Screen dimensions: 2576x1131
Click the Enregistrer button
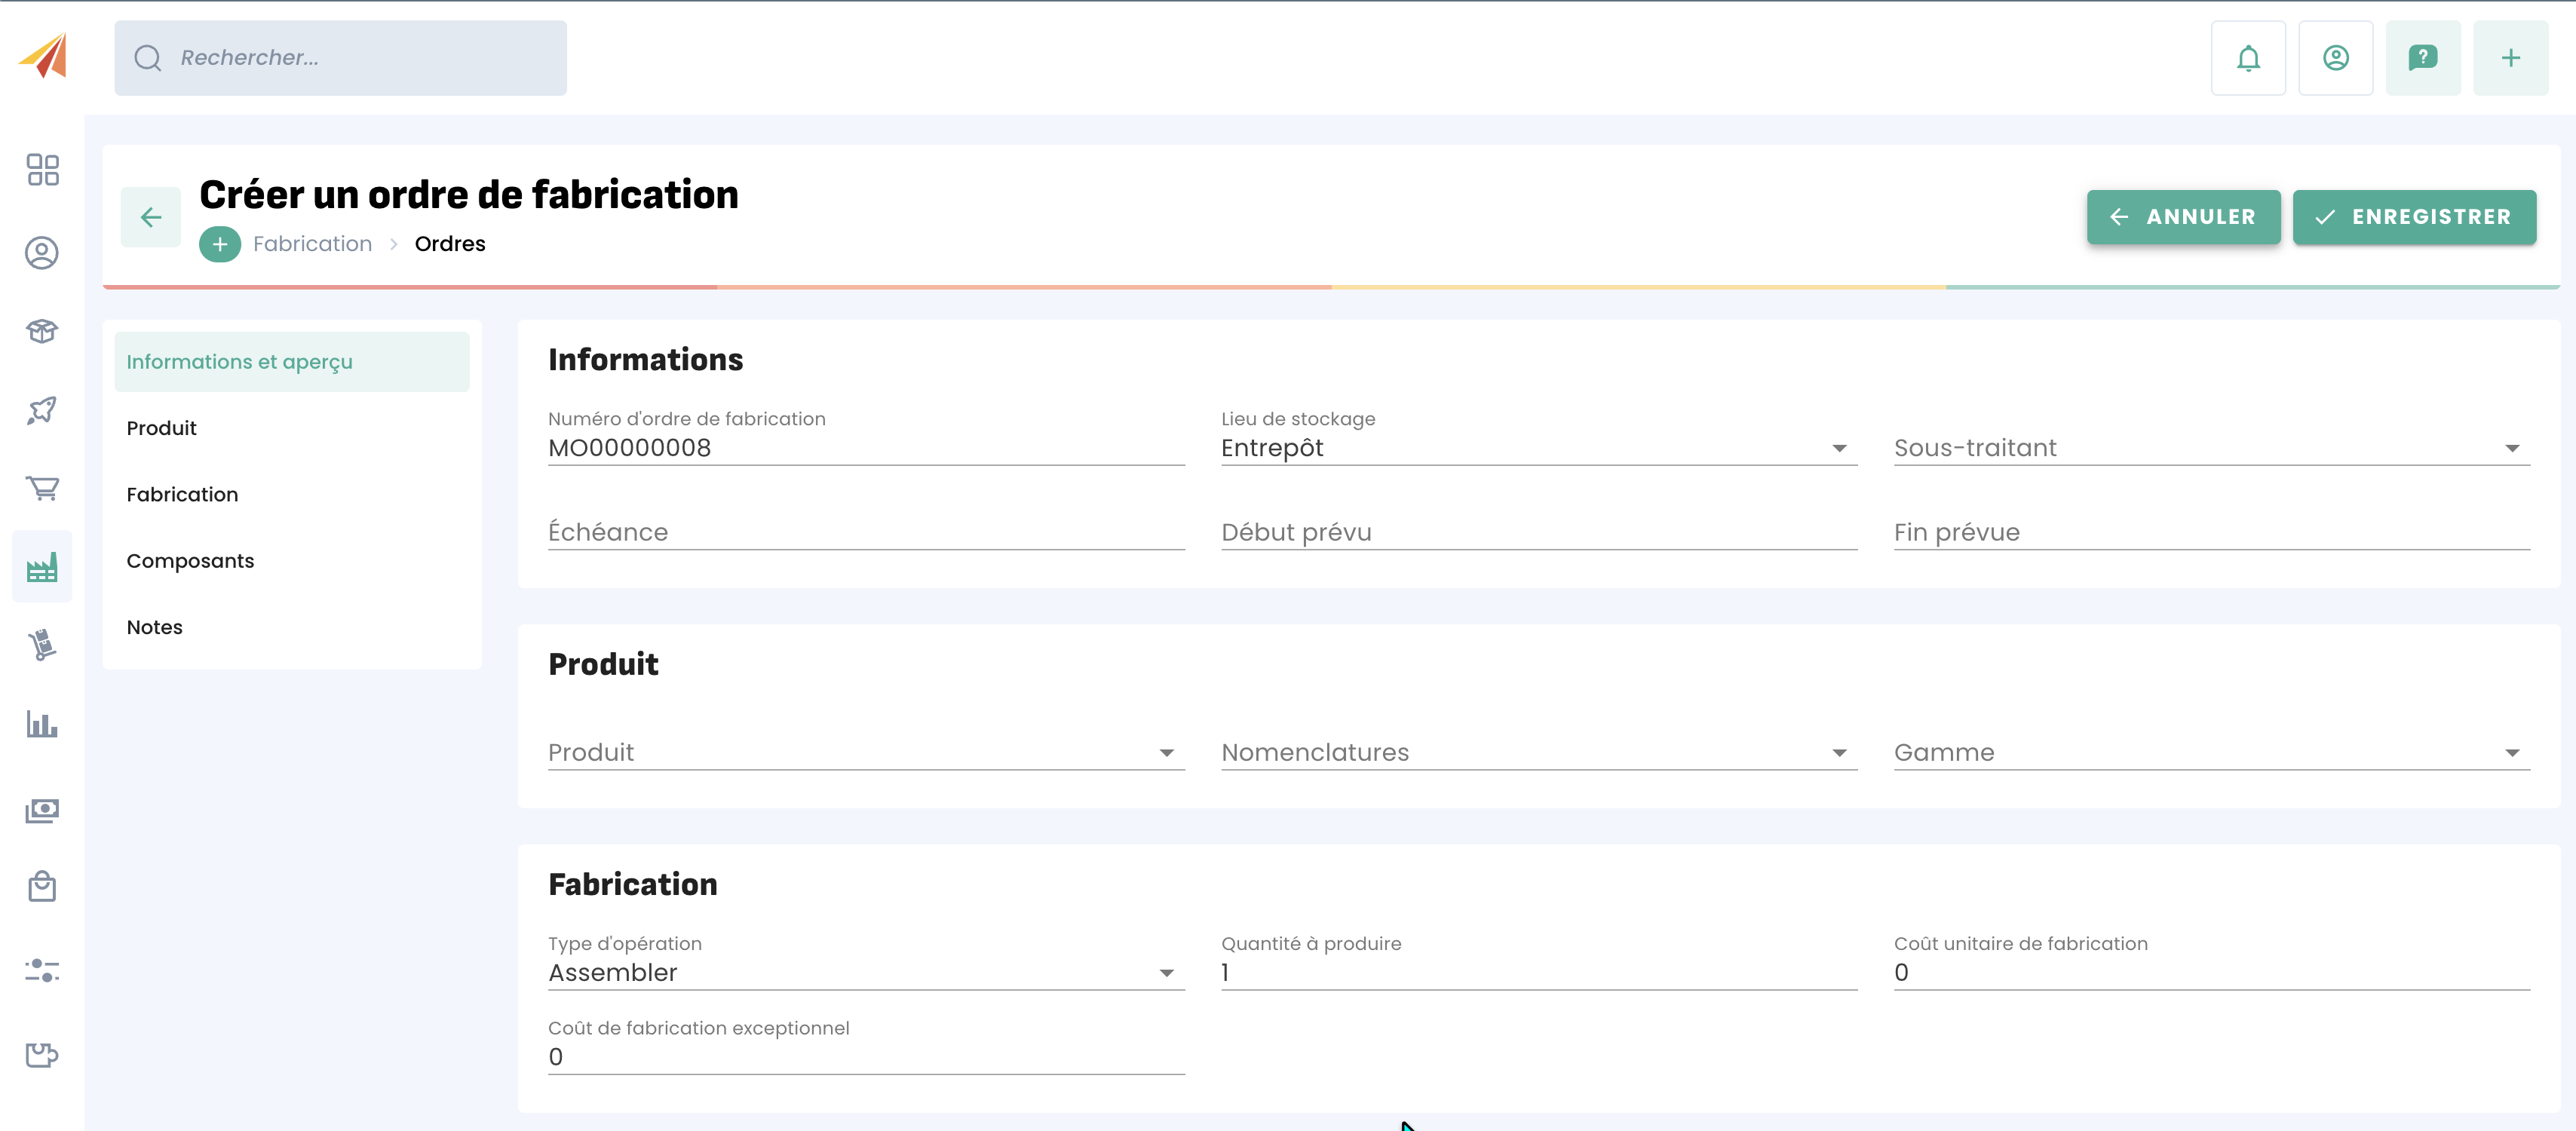point(2413,217)
